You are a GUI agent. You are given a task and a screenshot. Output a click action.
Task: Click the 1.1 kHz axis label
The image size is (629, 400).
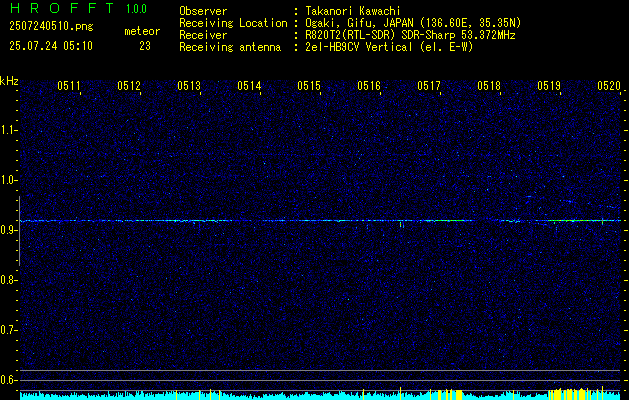coord(7,130)
